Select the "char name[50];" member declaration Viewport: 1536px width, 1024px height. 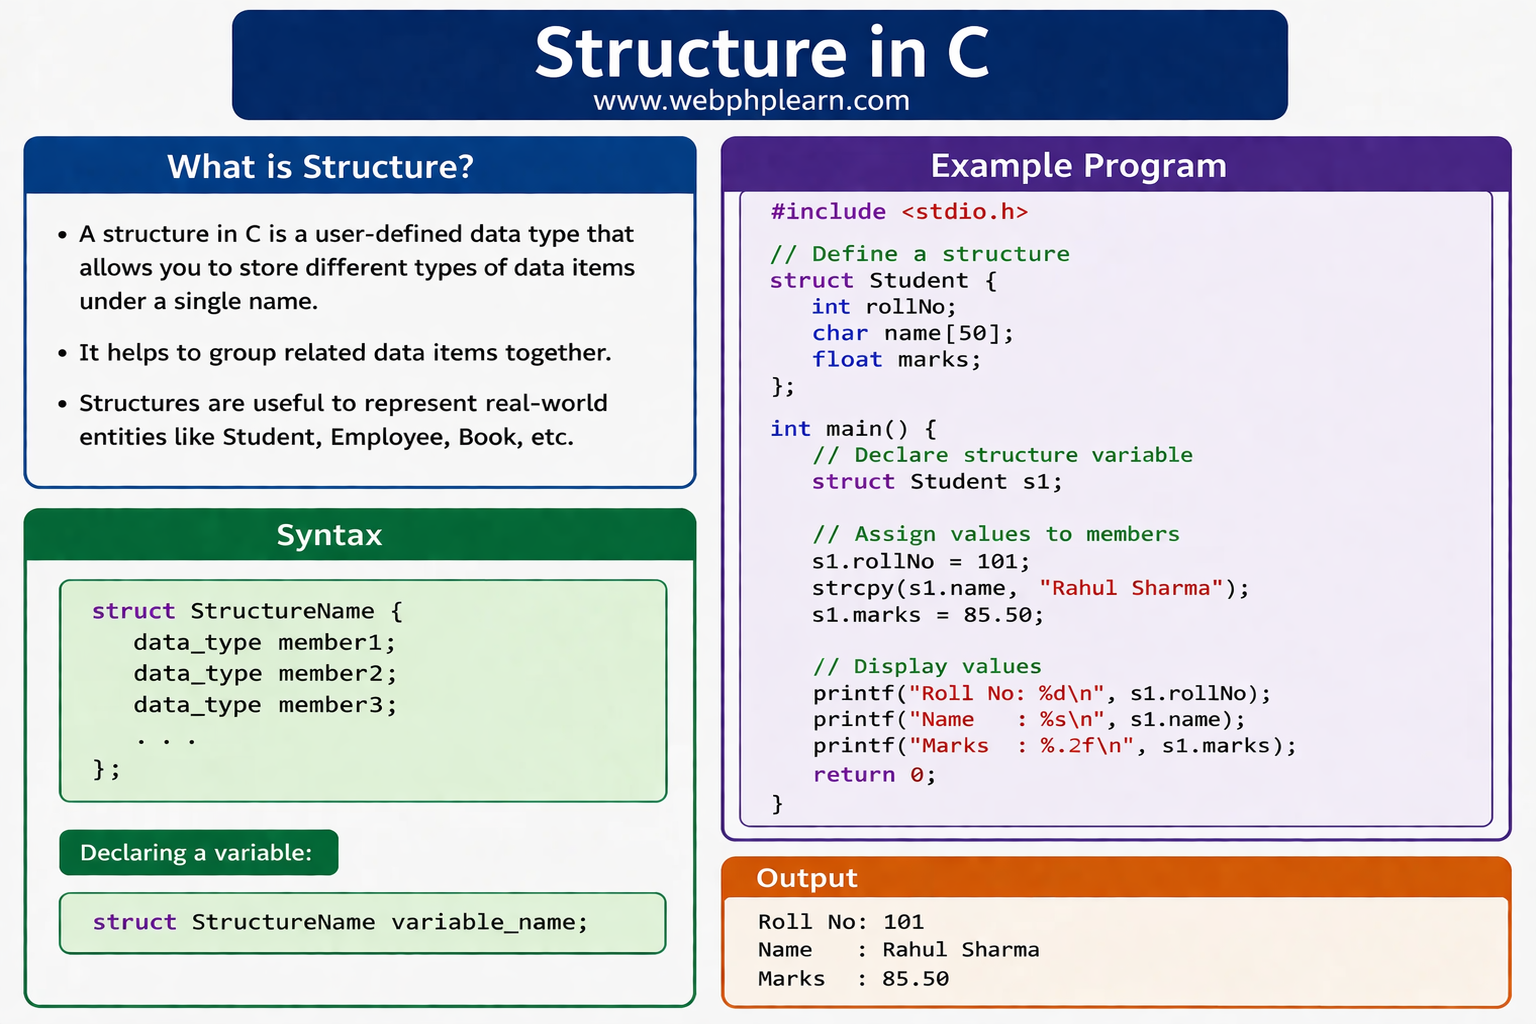tap(912, 333)
